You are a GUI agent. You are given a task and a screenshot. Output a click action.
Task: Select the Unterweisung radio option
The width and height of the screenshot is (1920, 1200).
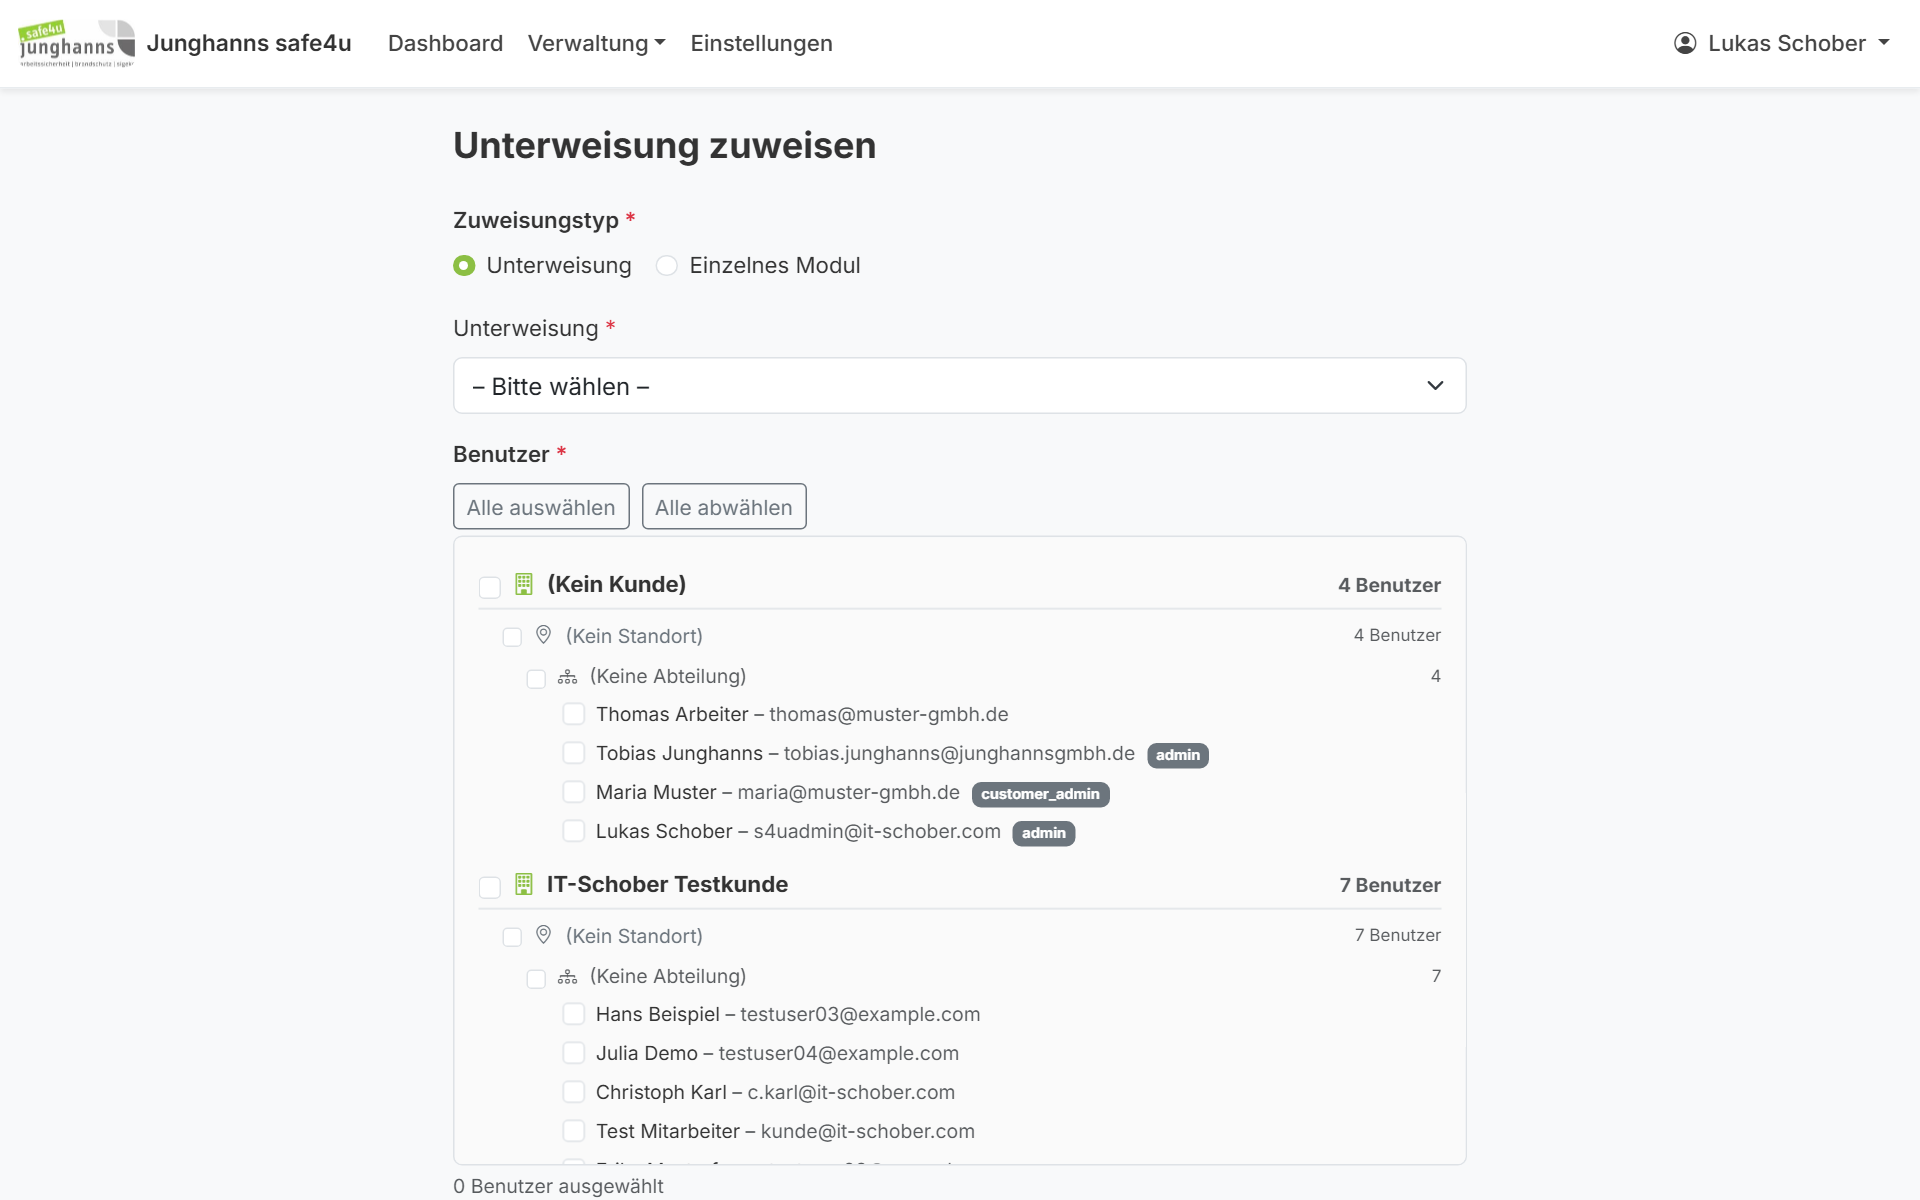[464, 265]
